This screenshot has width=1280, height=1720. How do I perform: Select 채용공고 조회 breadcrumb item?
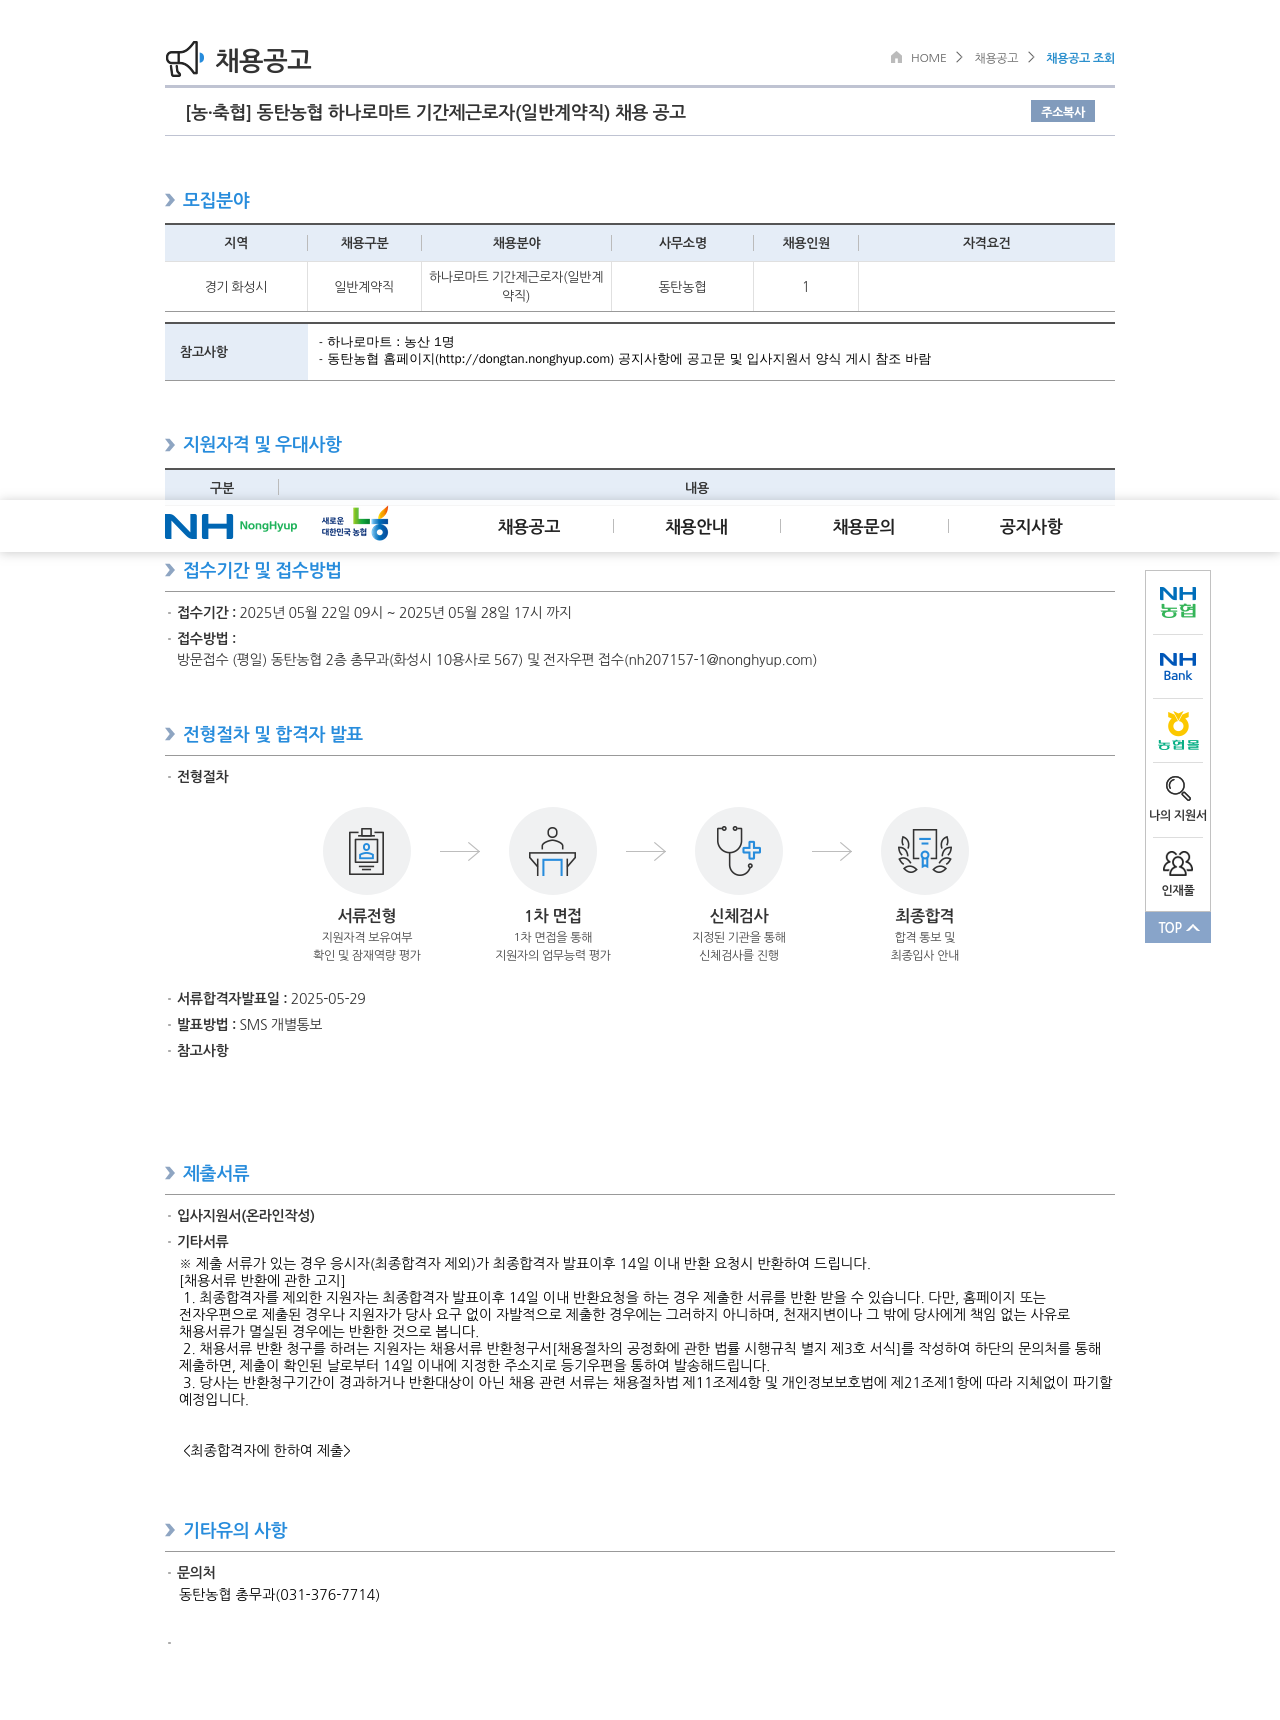1080,58
